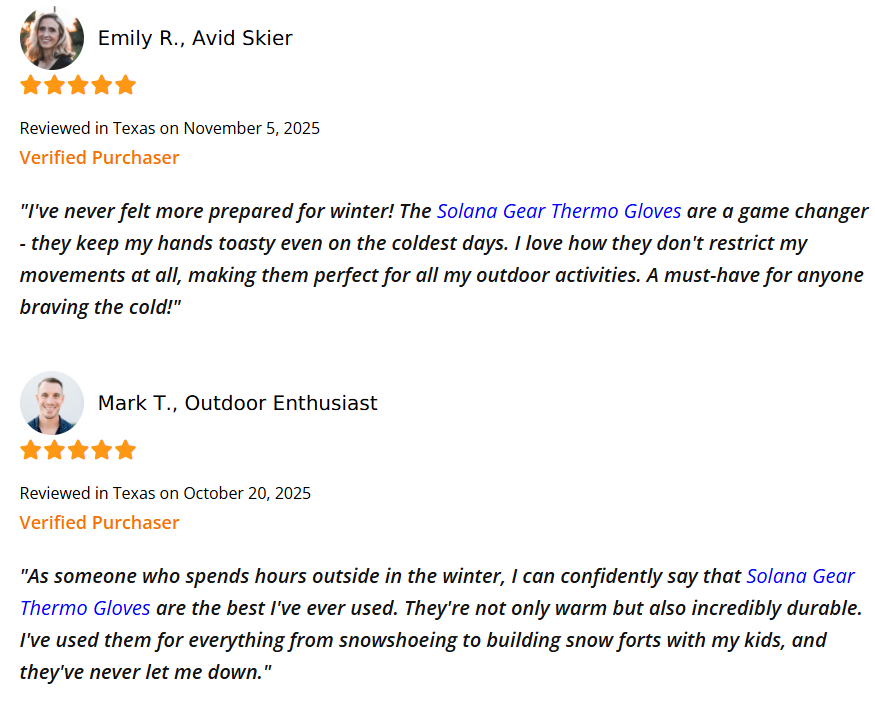Viewport: 875px width, 709px height.
Task: Select the second star in Emily R.'s rating
Action: point(54,85)
